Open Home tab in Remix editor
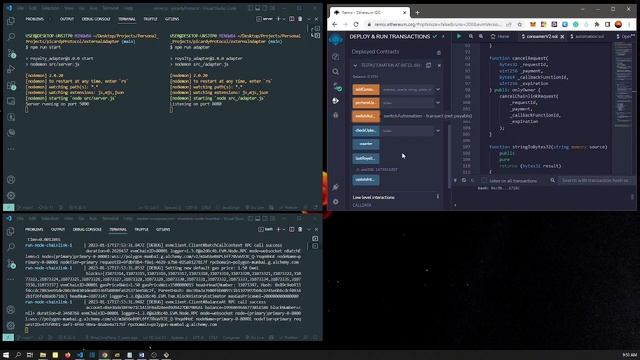 click(500, 36)
